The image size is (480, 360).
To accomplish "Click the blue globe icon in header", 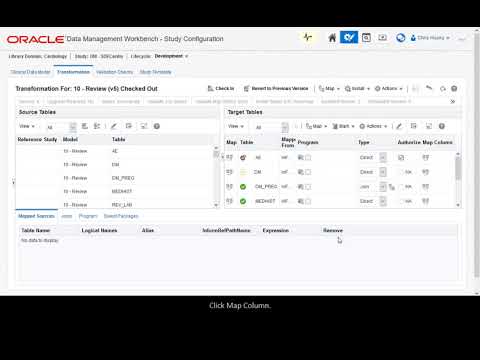I will pyautogui.click(x=400, y=38).
